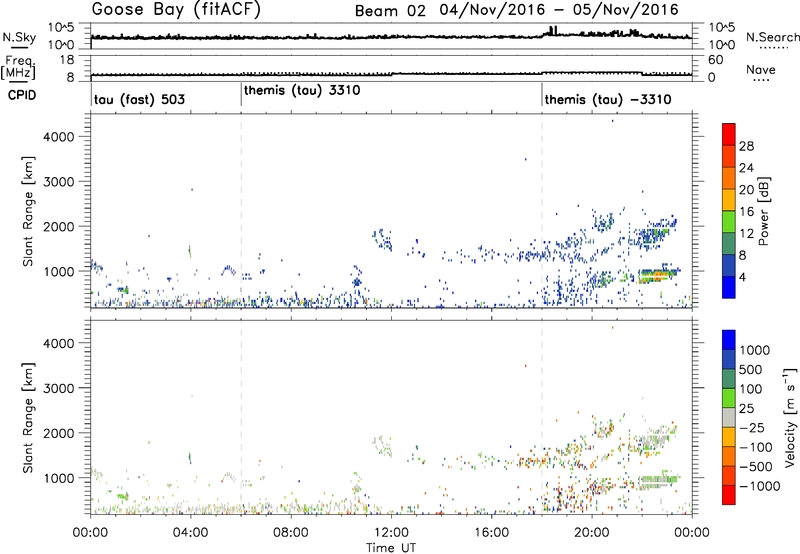
Task: Click the echo cluster near 11:40 at 1800 km
Action: pos(383,239)
